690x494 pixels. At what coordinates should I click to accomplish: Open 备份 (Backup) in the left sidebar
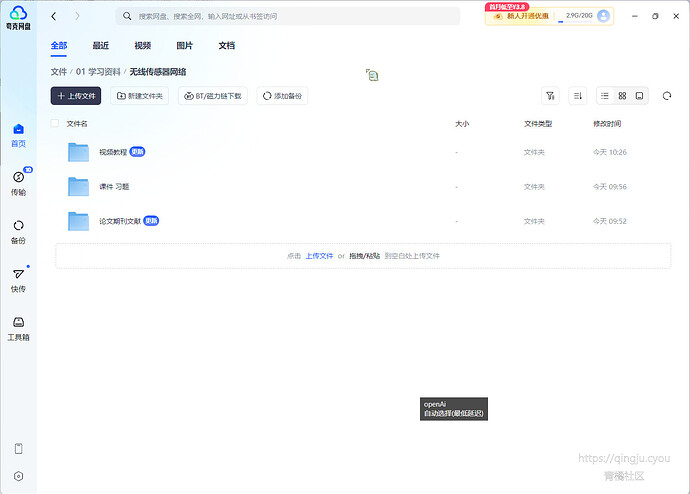coord(18,230)
